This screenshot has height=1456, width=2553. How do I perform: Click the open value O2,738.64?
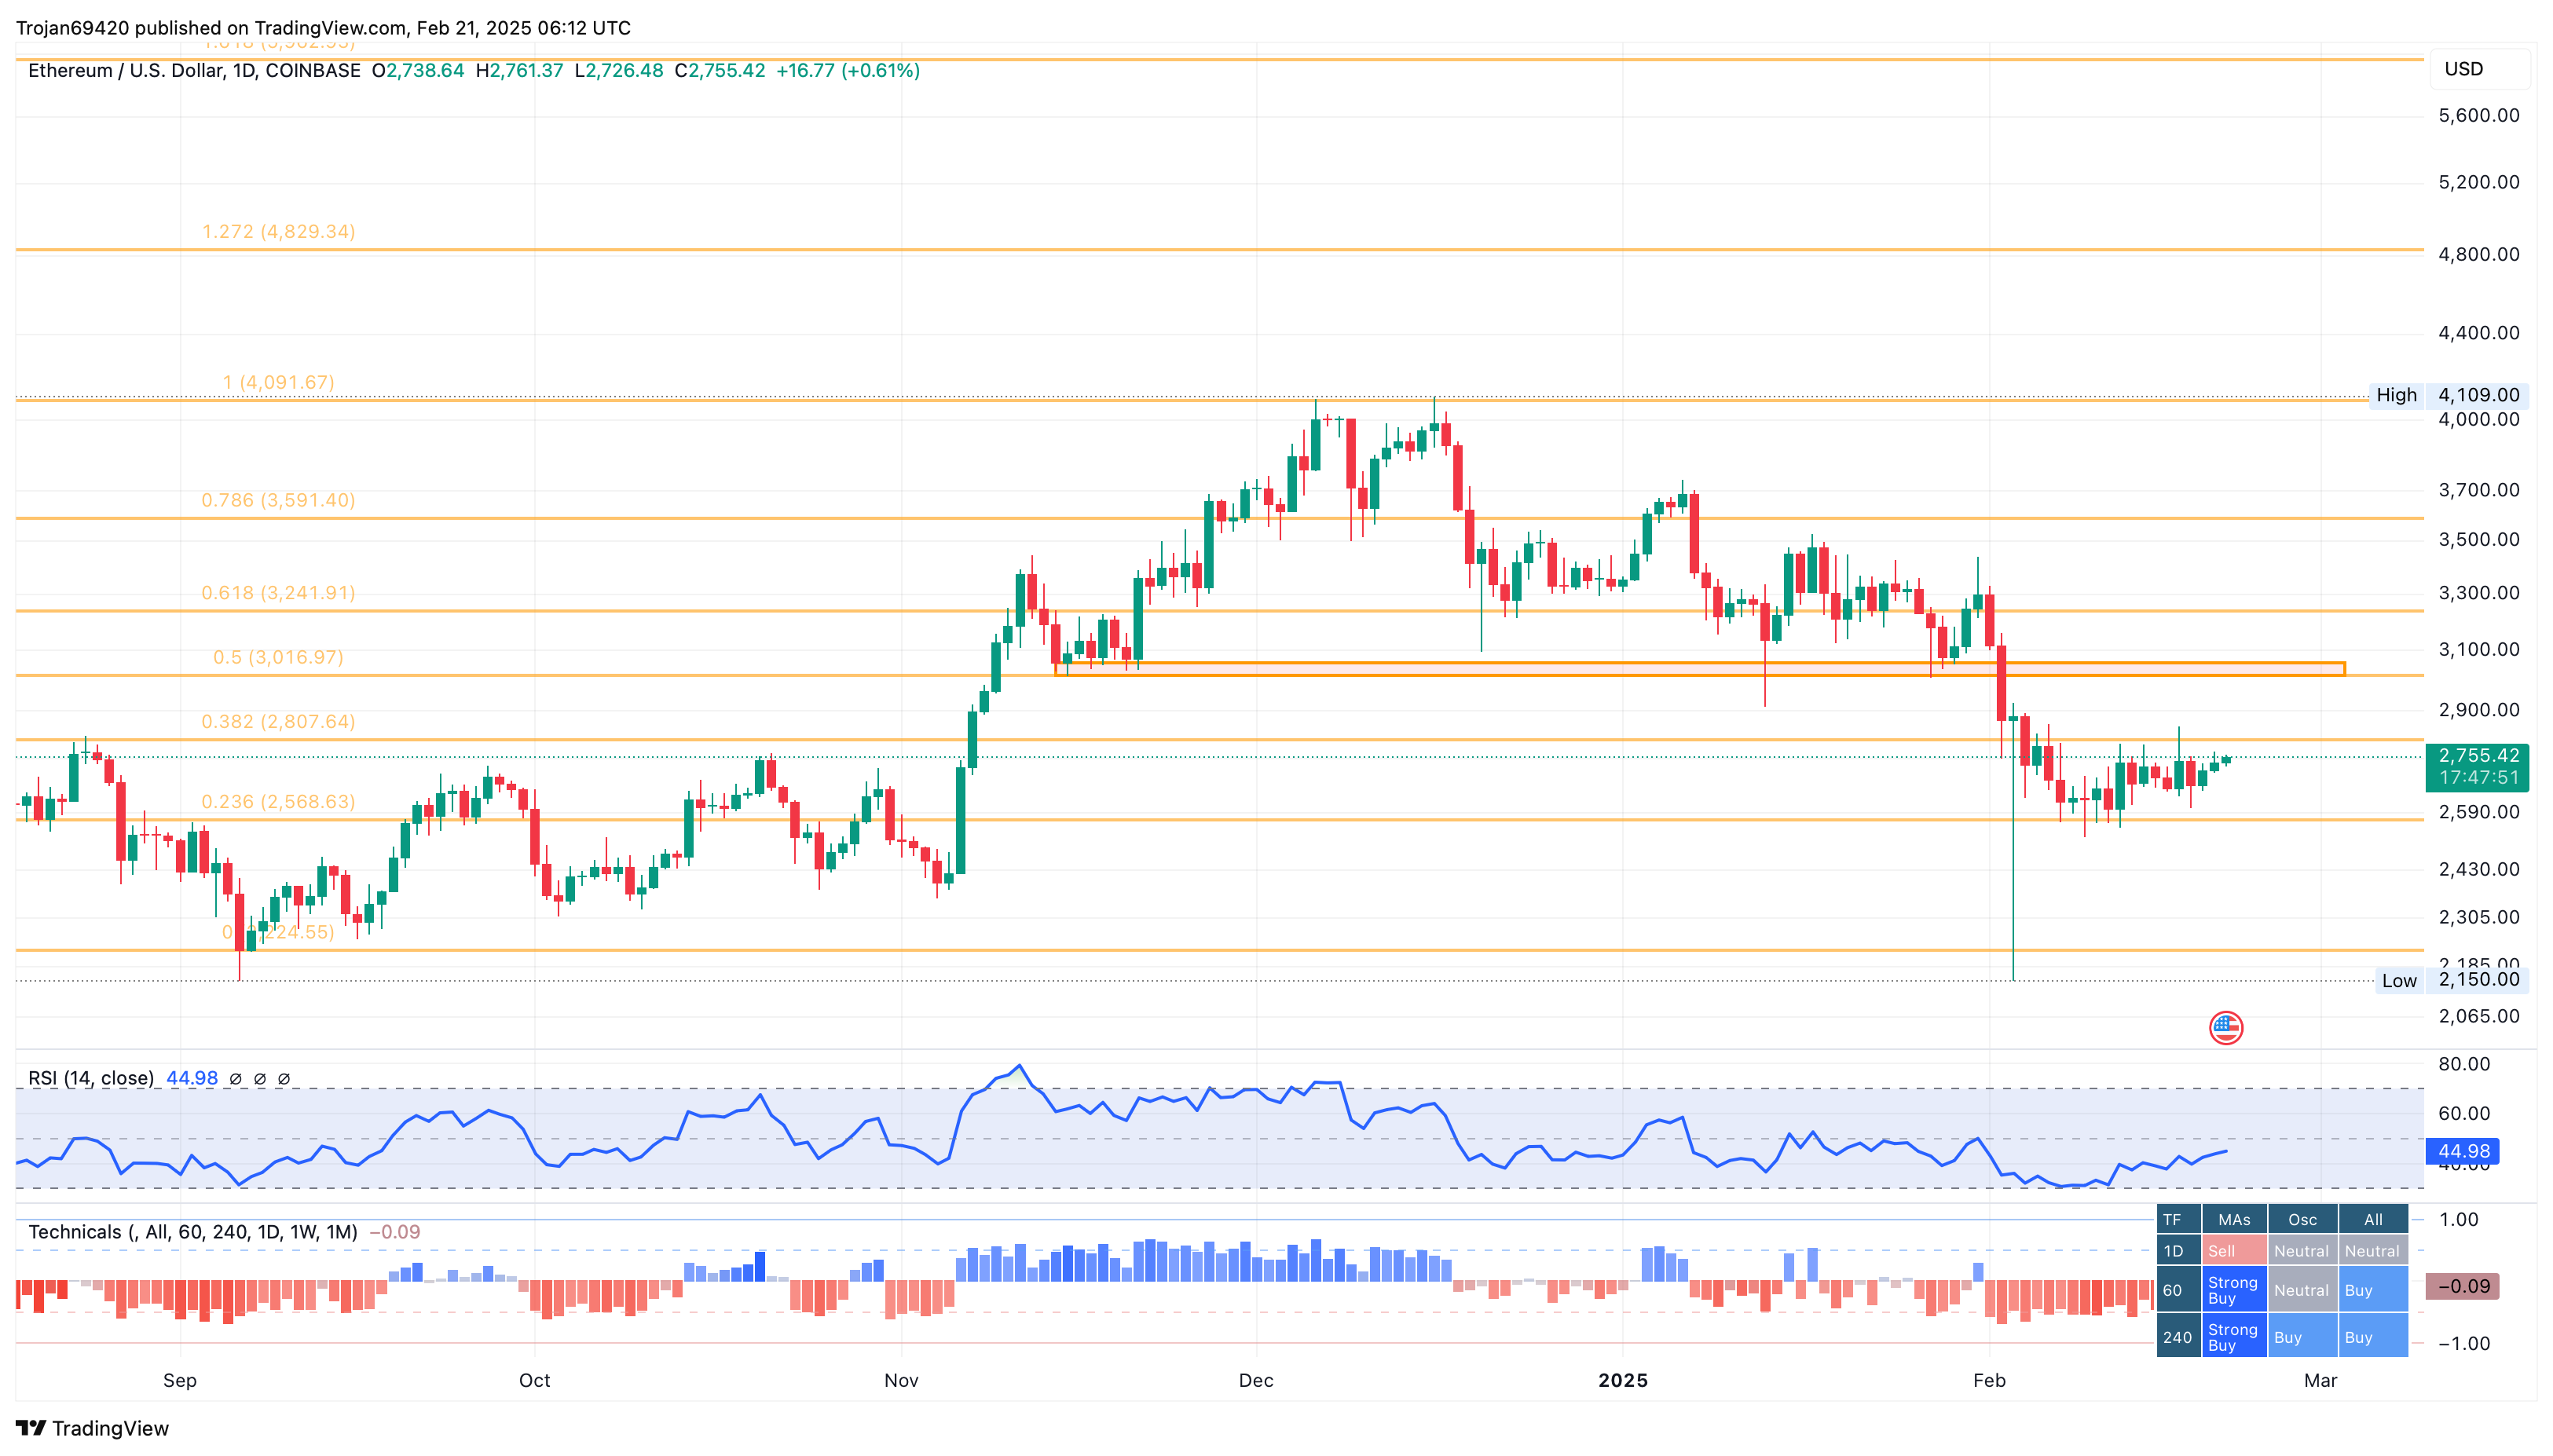coord(418,70)
